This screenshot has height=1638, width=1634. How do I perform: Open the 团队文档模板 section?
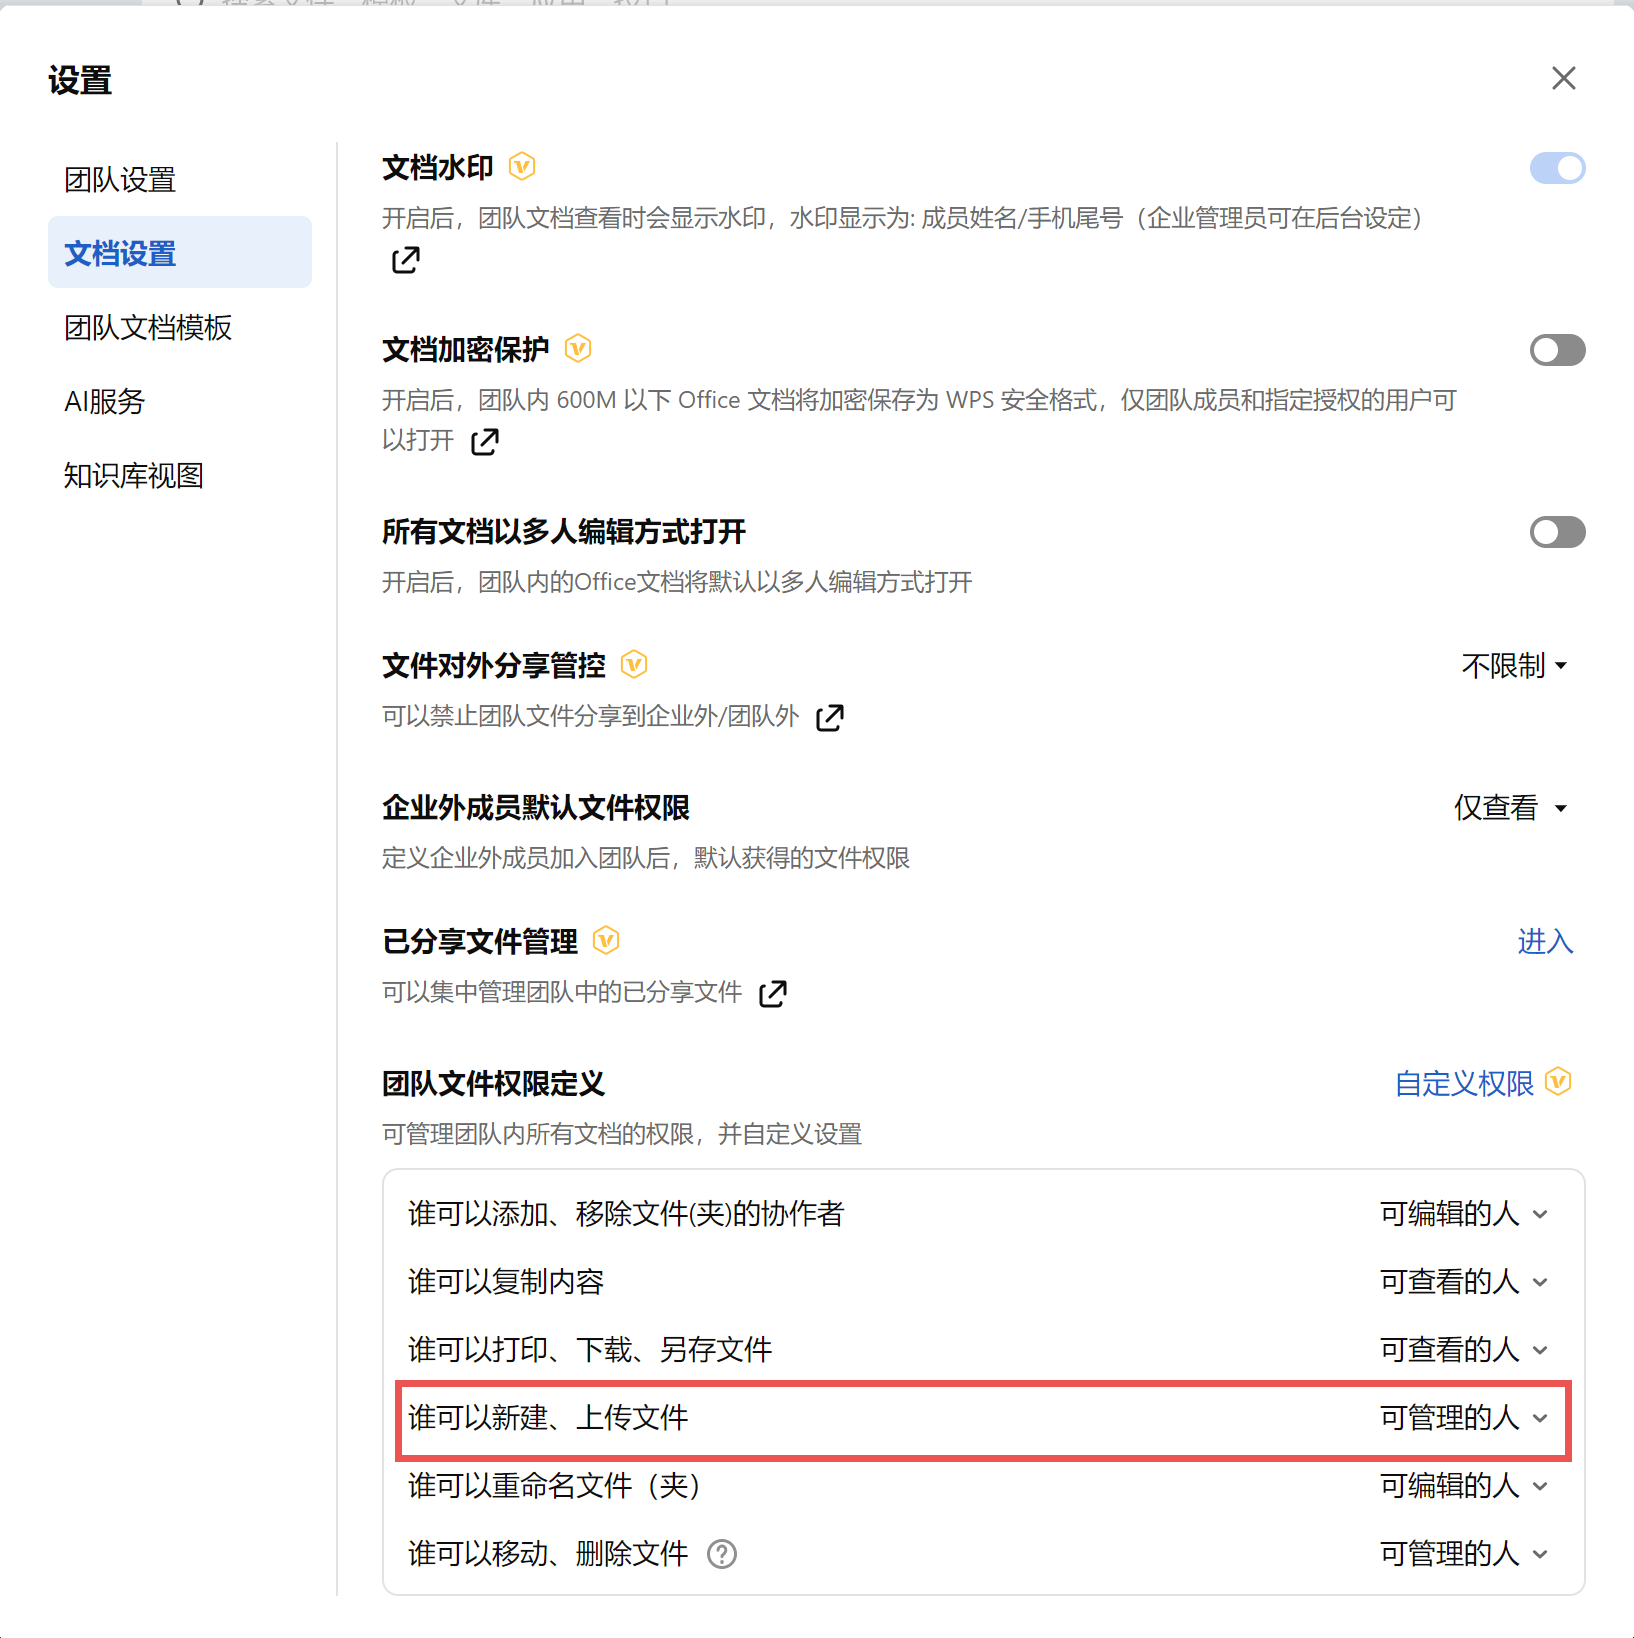pos(148,328)
